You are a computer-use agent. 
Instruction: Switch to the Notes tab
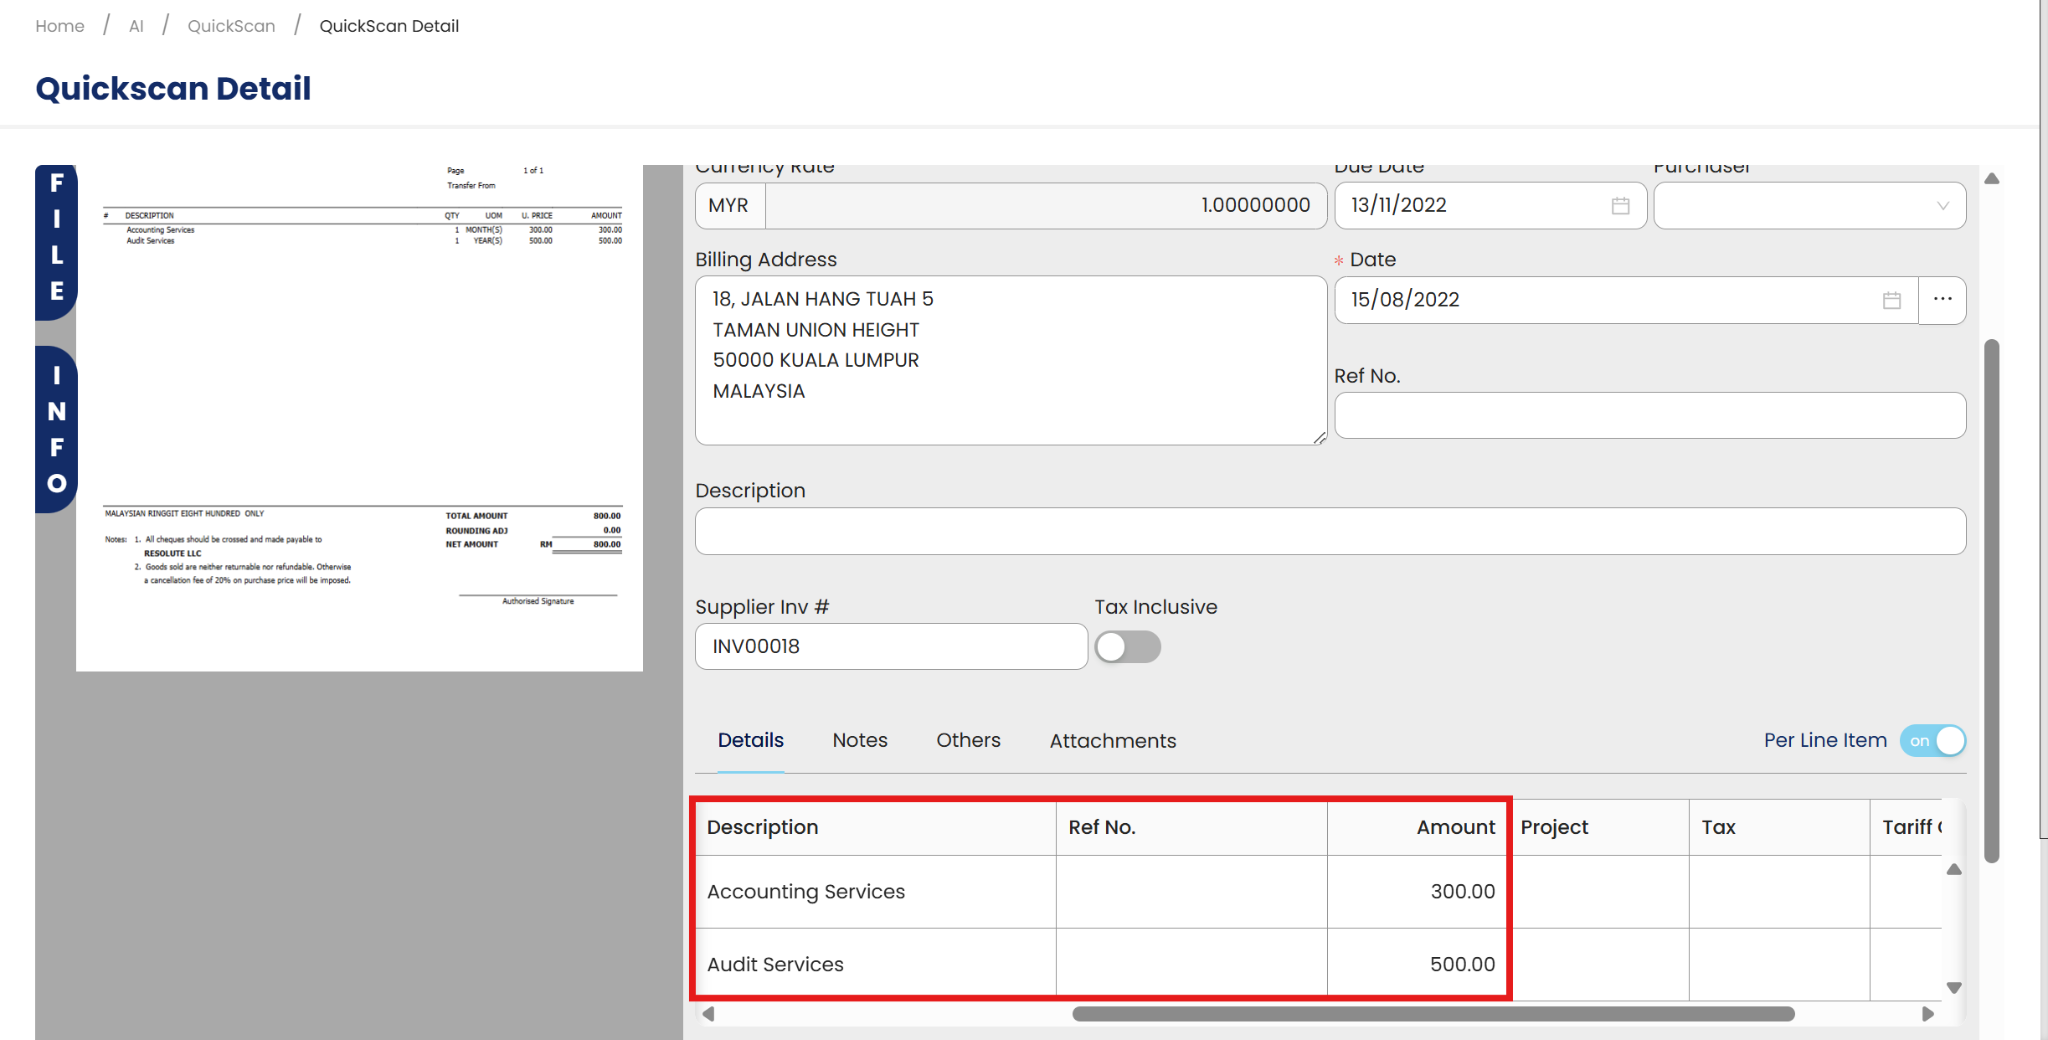859,741
